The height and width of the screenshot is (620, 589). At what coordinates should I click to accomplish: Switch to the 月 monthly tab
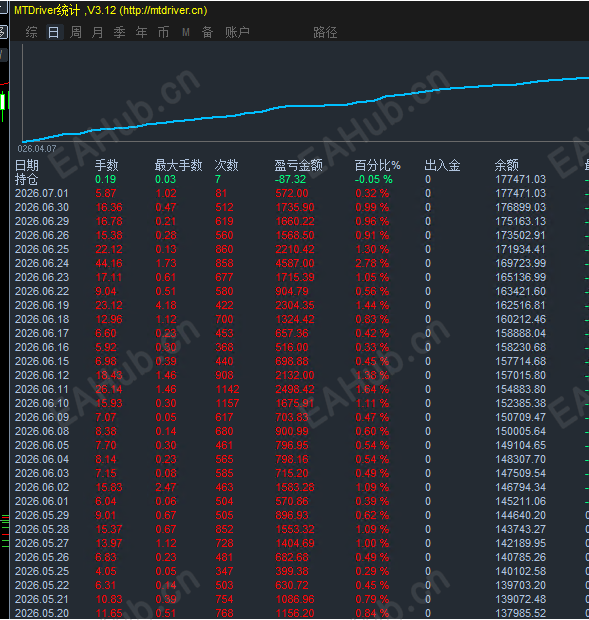click(97, 32)
